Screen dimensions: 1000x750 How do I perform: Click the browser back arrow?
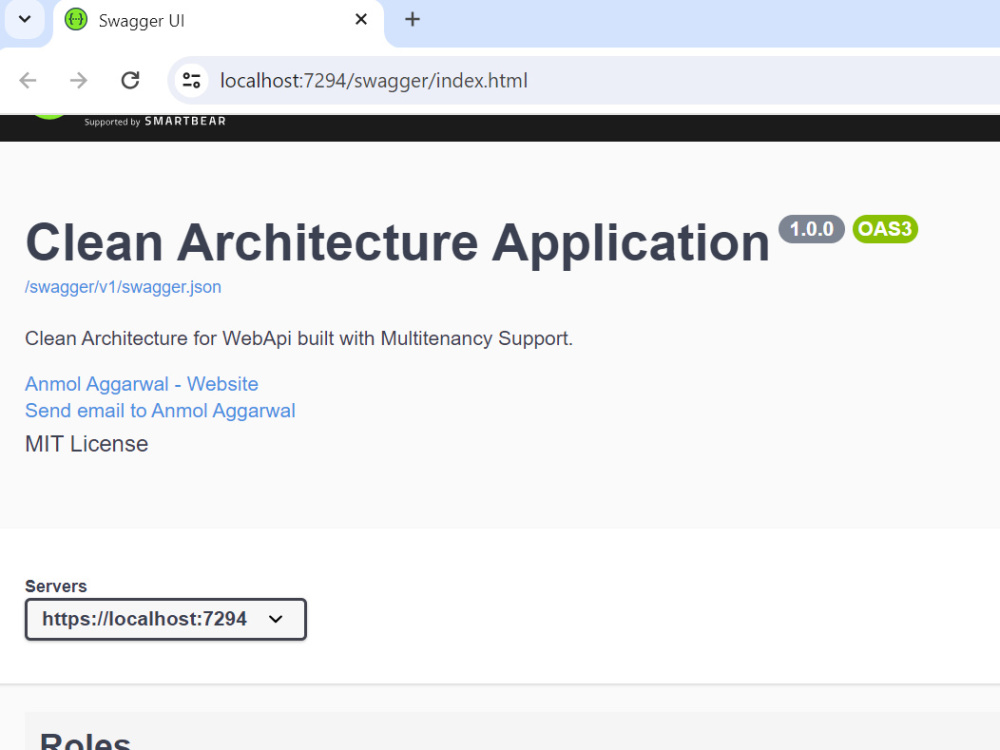pyautogui.click(x=28, y=80)
